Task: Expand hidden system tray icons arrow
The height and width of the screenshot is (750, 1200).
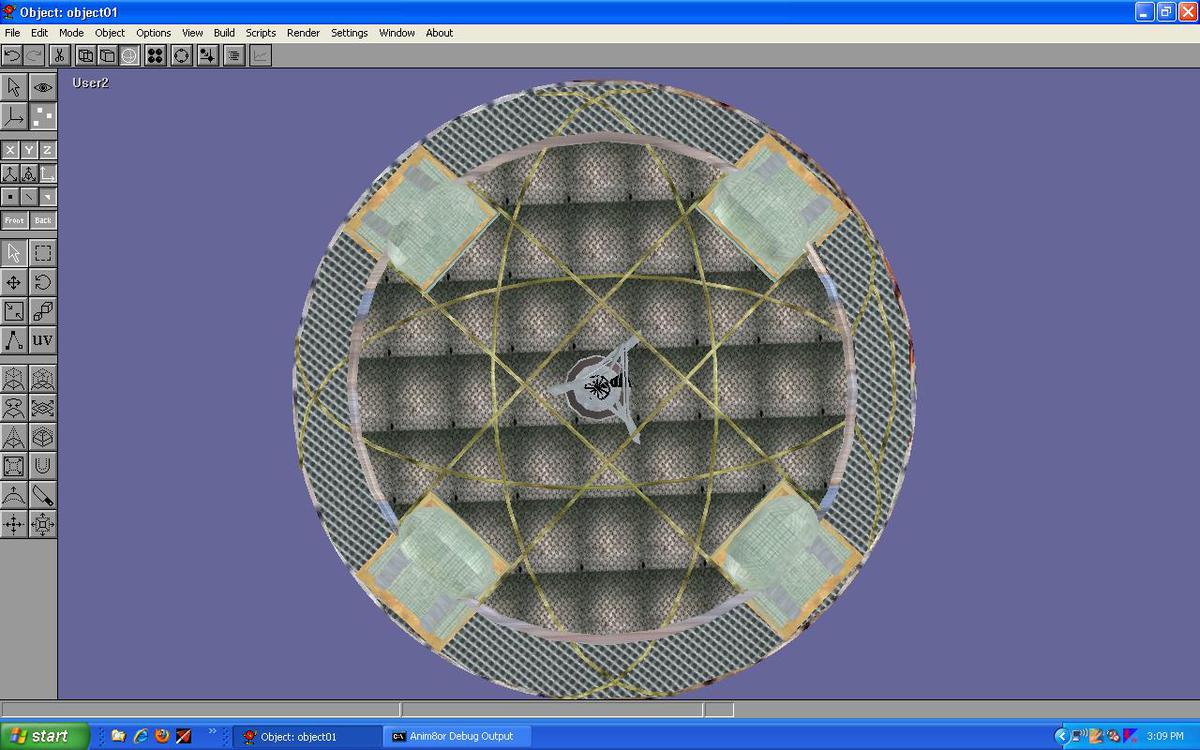Action: (1062, 736)
